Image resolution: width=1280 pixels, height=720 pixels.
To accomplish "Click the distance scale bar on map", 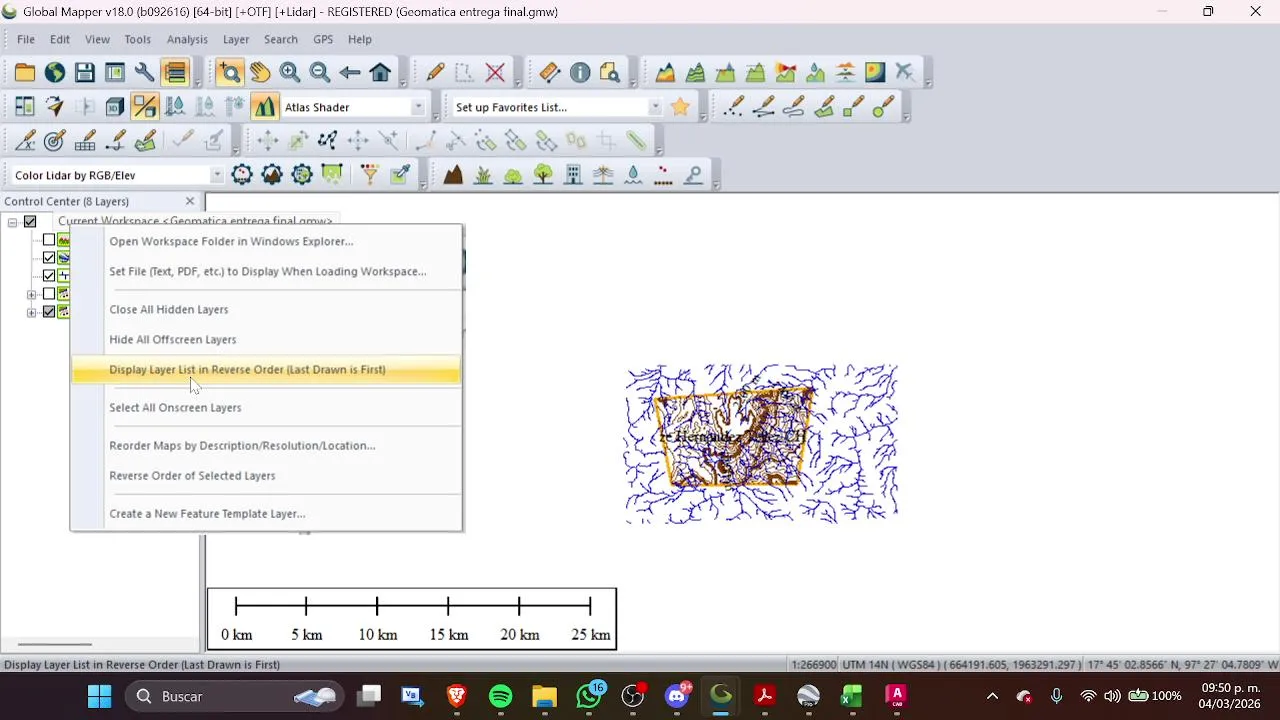I will 412,619.
